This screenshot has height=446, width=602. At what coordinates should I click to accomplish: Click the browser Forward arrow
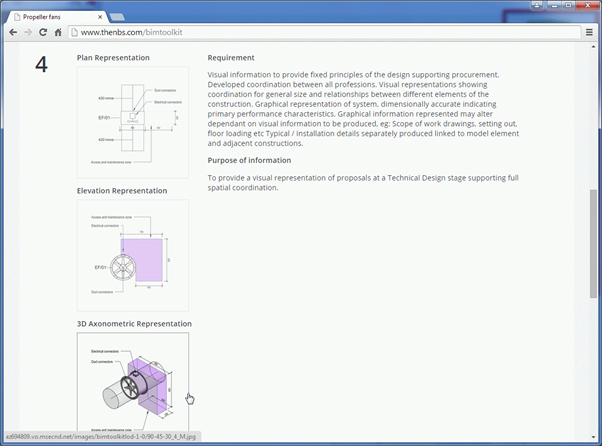(x=28, y=32)
